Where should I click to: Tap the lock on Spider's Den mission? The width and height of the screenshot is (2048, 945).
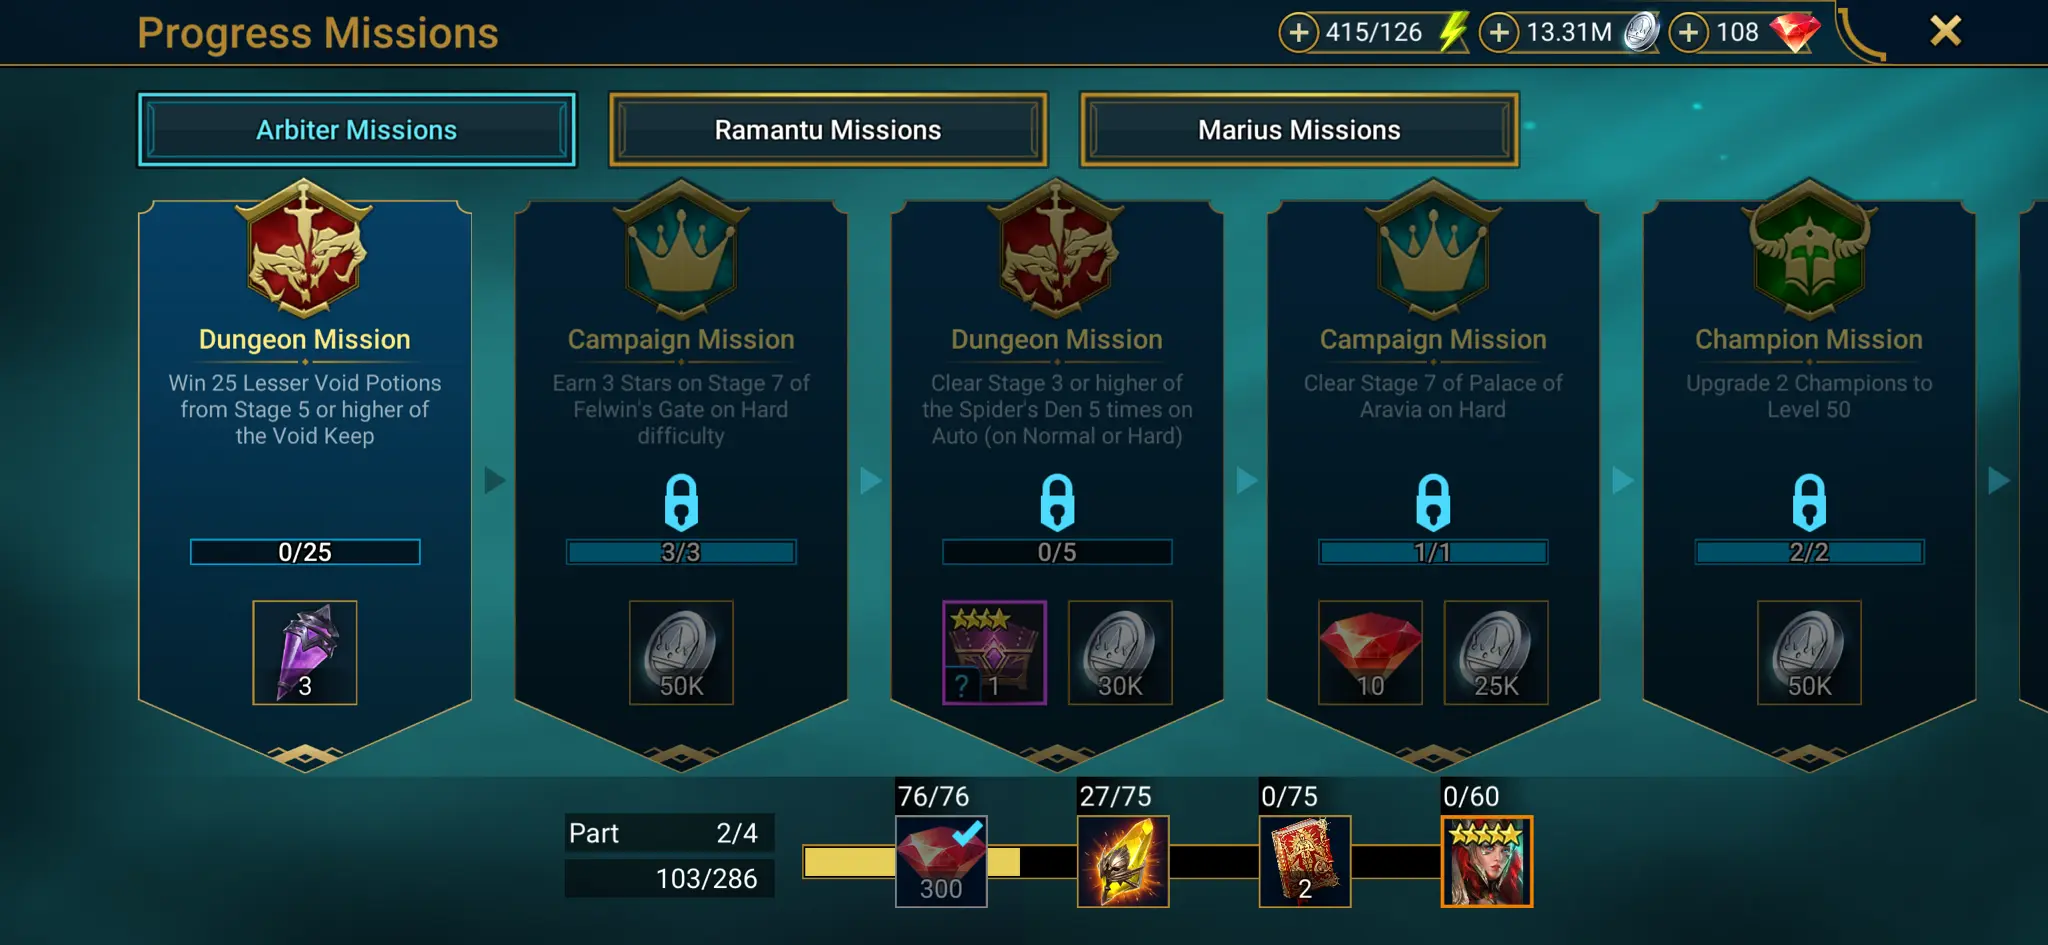1057,502
